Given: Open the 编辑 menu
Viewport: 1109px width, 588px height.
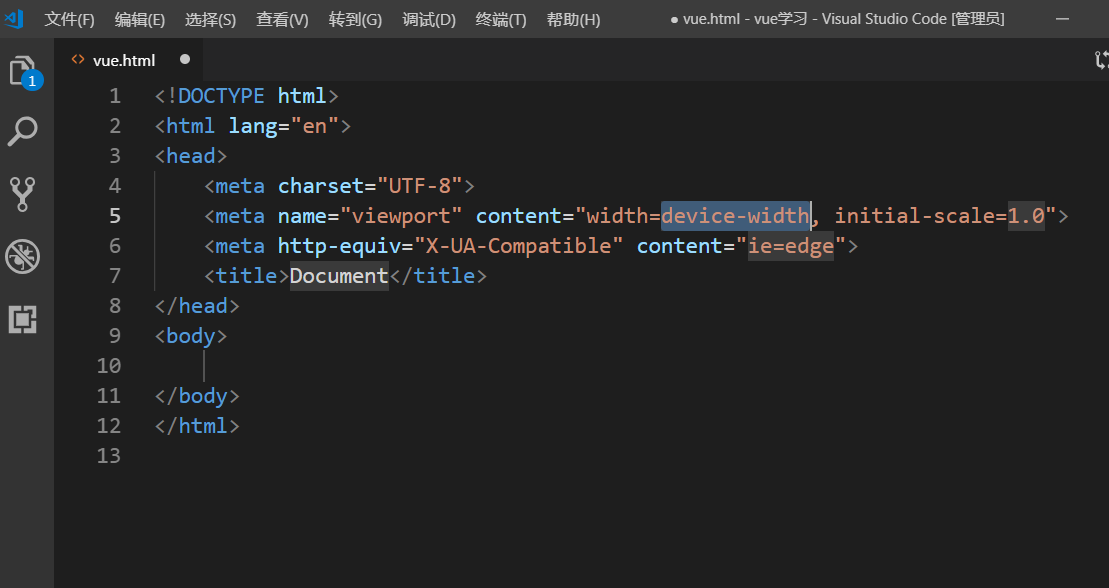Looking at the screenshot, I should (x=139, y=18).
